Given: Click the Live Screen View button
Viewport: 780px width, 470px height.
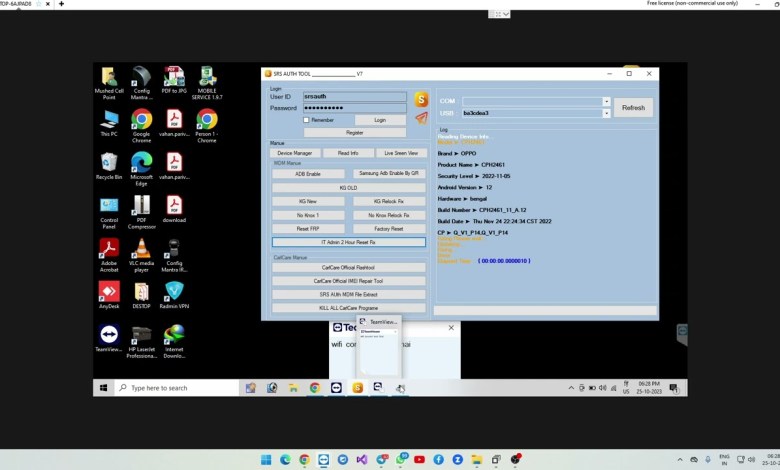Looking at the screenshot, I should click(401, 153).
